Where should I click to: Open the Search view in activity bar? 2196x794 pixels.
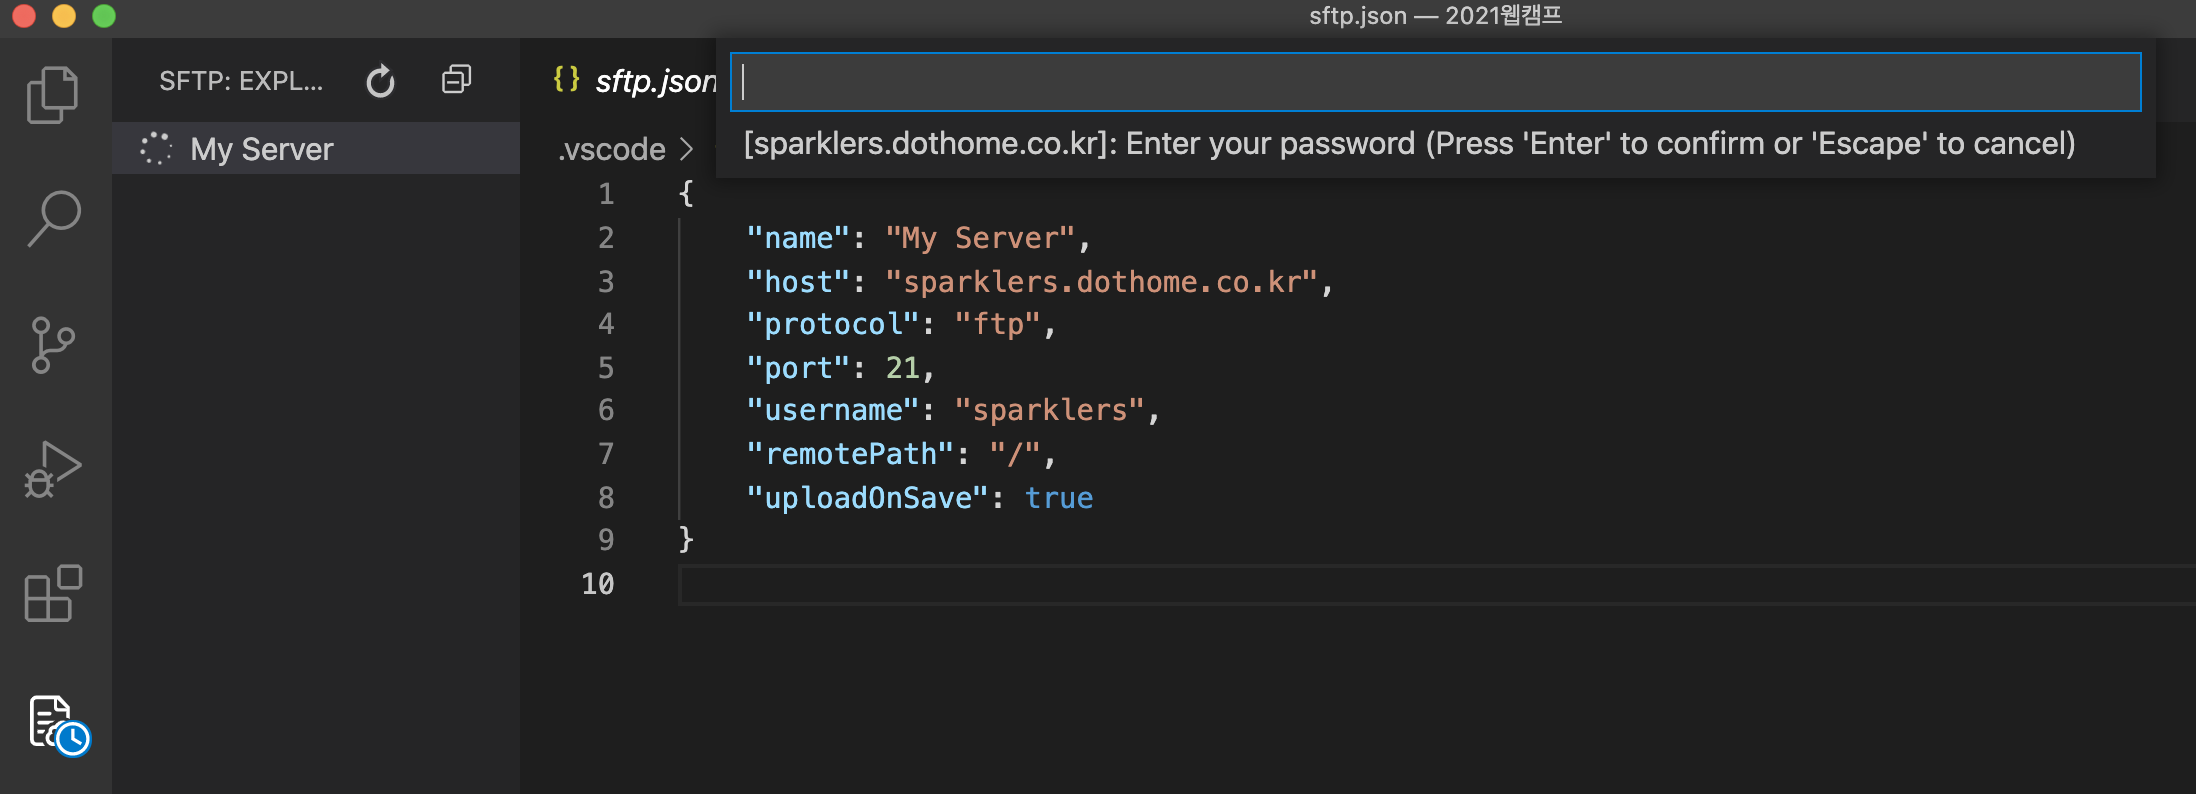click(x=53, y=219)
